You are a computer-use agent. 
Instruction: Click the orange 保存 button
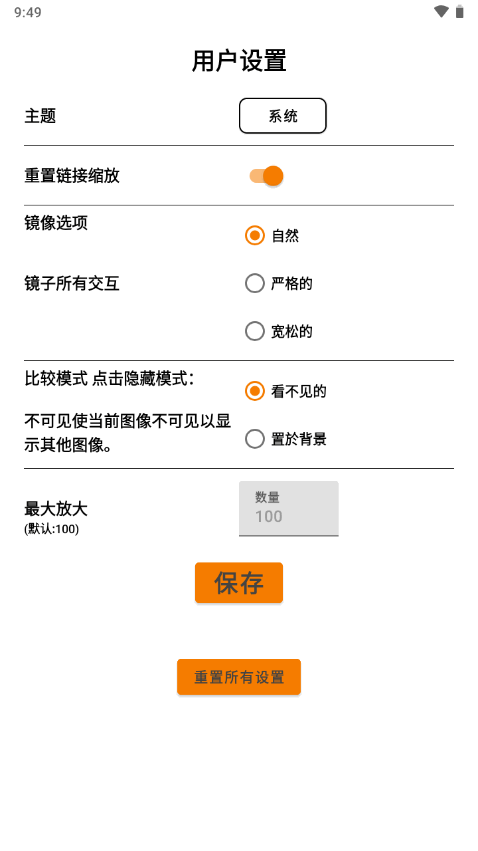(x=239, y=583)
